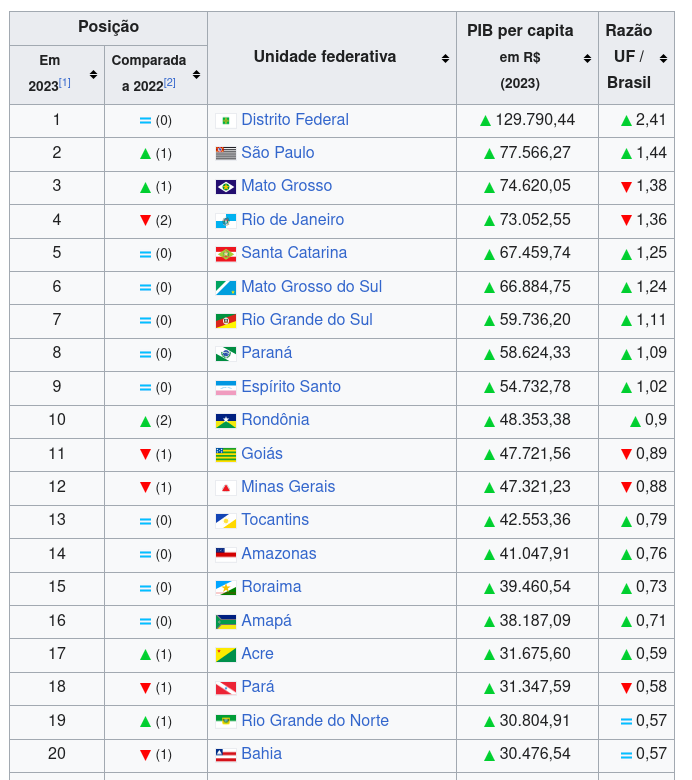Click the value 77.566,27
This screenshot has width=692, height=780.
coord(535,153)
